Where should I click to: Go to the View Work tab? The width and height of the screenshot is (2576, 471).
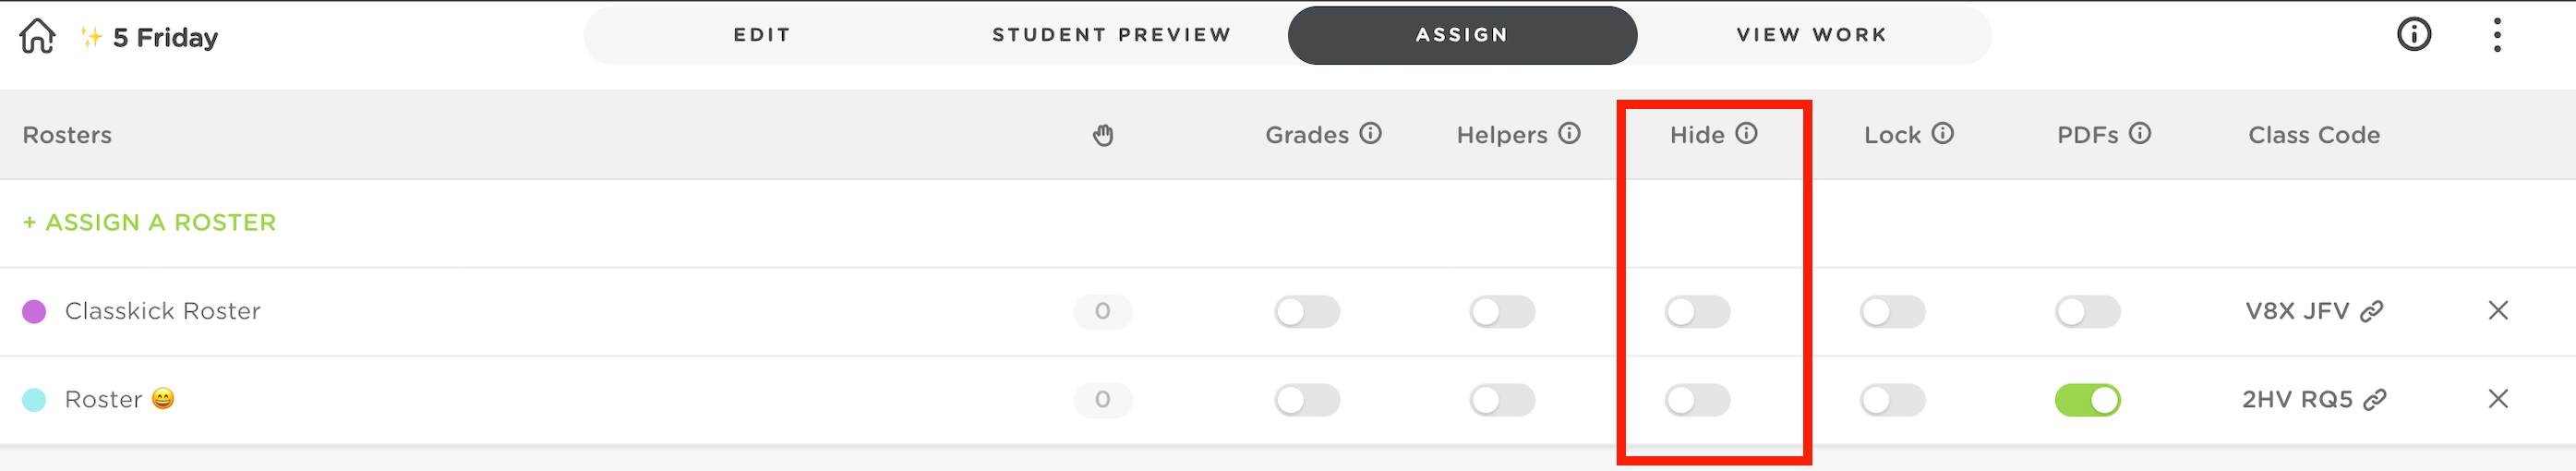[x=1811, y=35]
